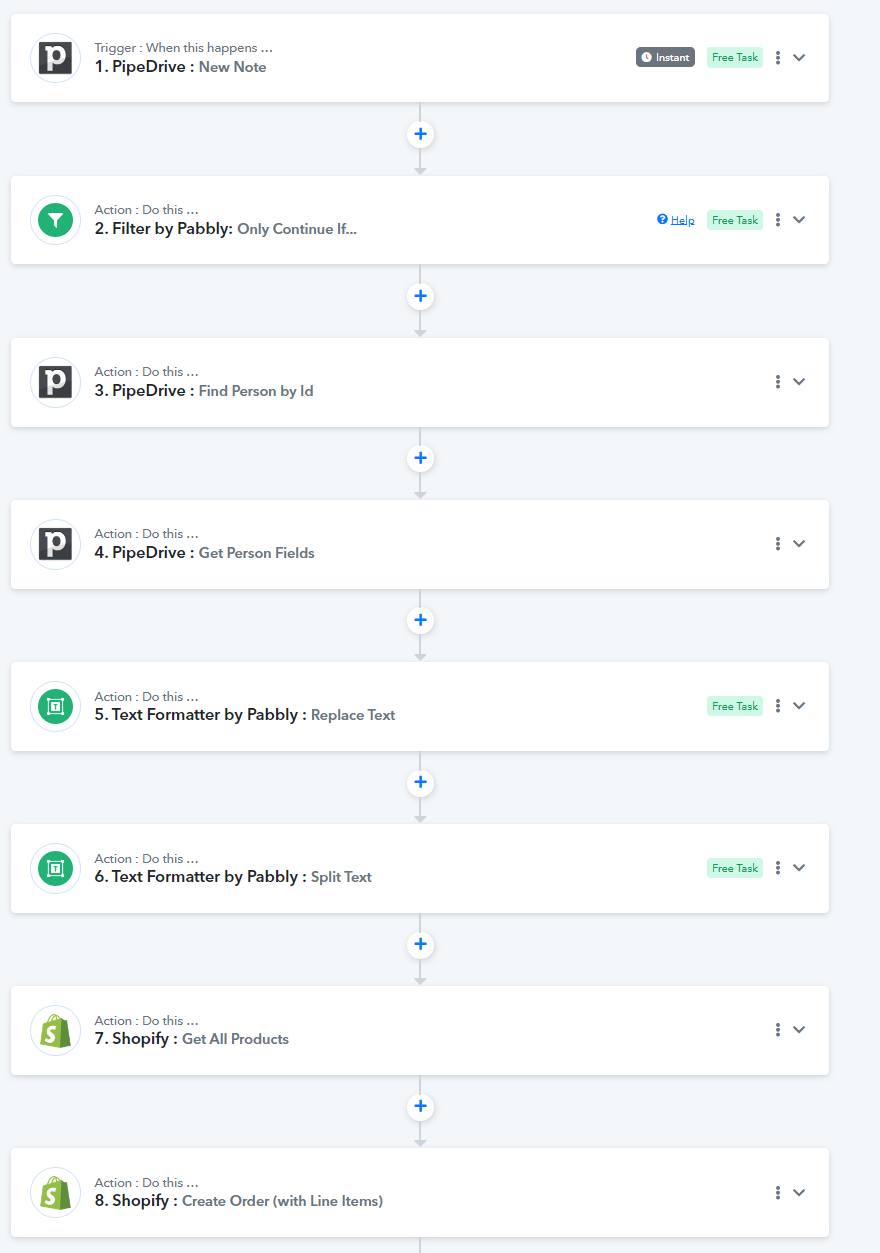Click the Free Task badge on Filter by Pabbly
This screenshot has width=880, height=1253.
[735, 220]
